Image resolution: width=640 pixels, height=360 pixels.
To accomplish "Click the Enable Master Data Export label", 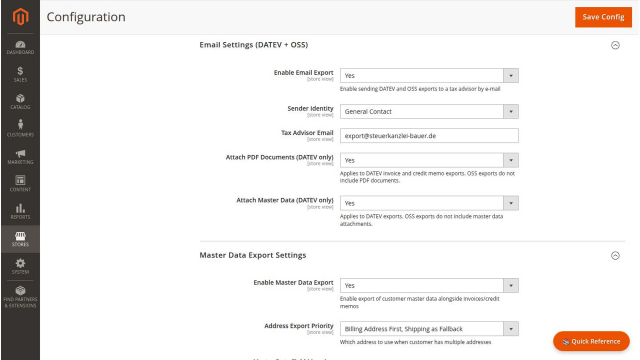I will pos(293,282).
